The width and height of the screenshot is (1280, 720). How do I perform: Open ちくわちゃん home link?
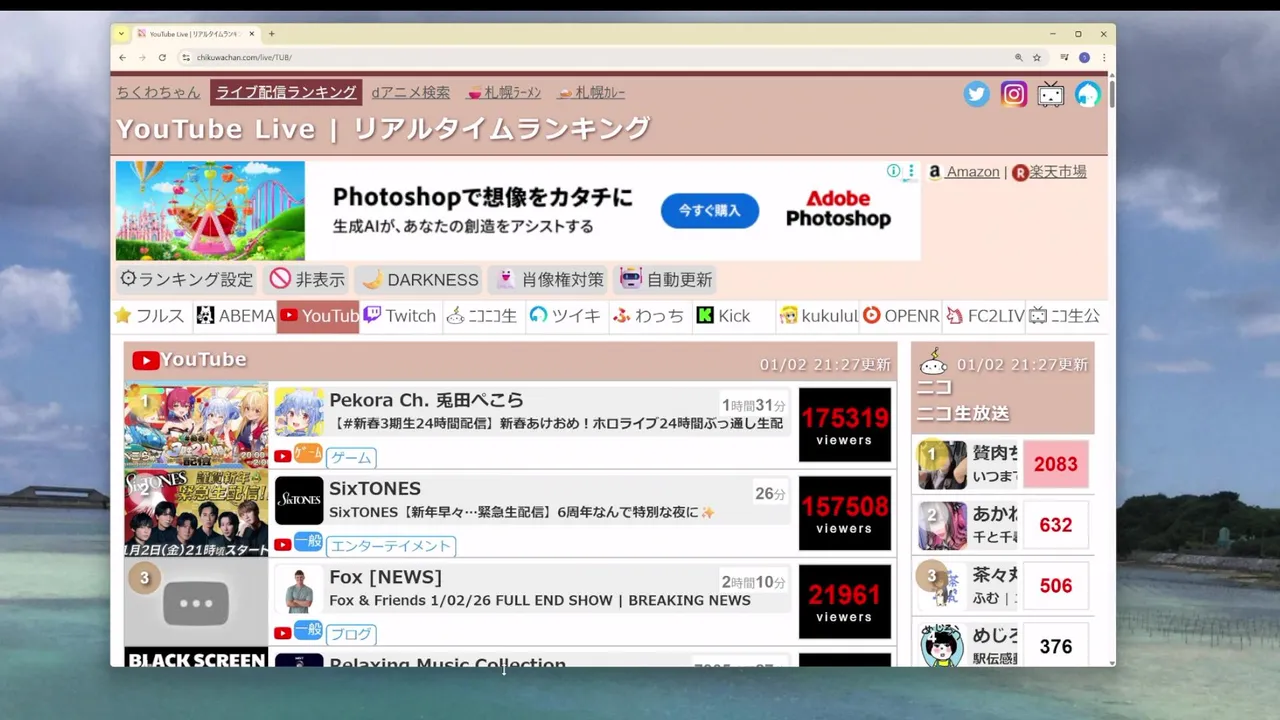(x=158, y=92)
